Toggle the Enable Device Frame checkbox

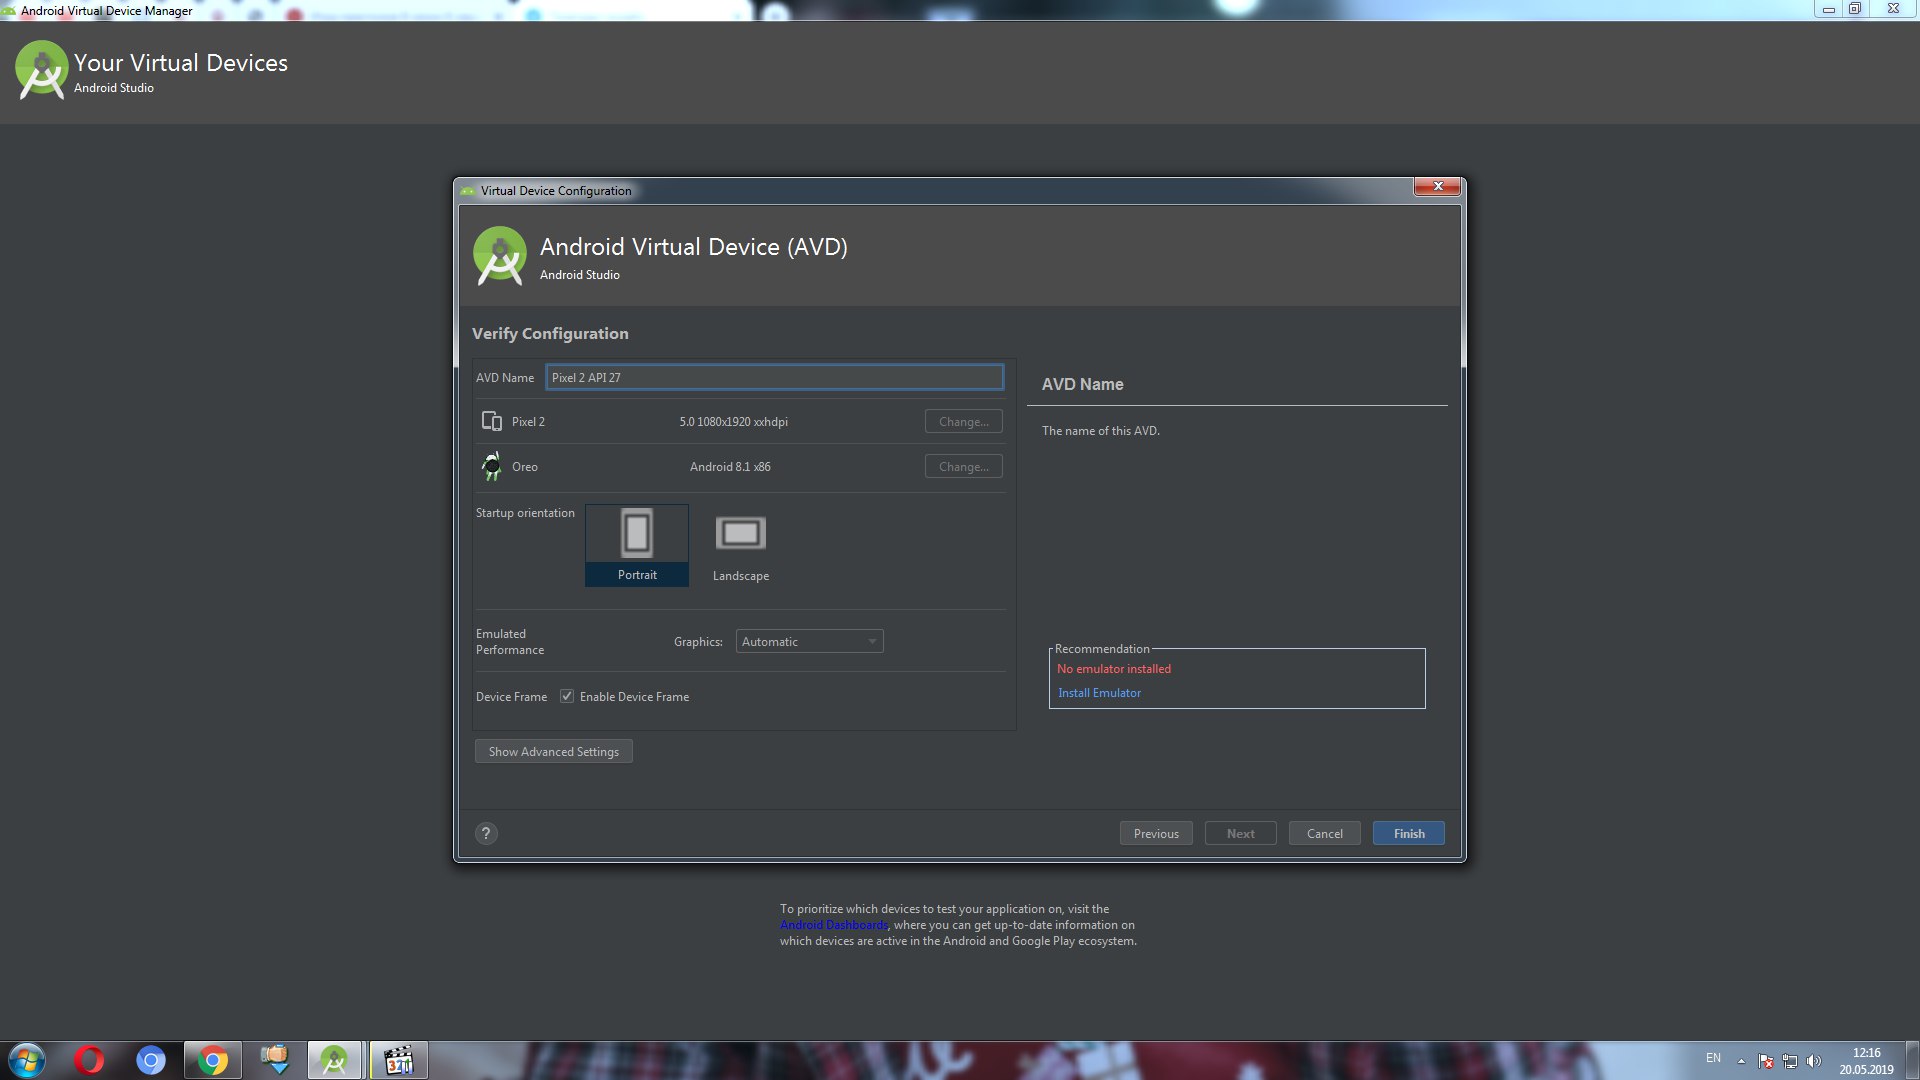tap(567, 696)
